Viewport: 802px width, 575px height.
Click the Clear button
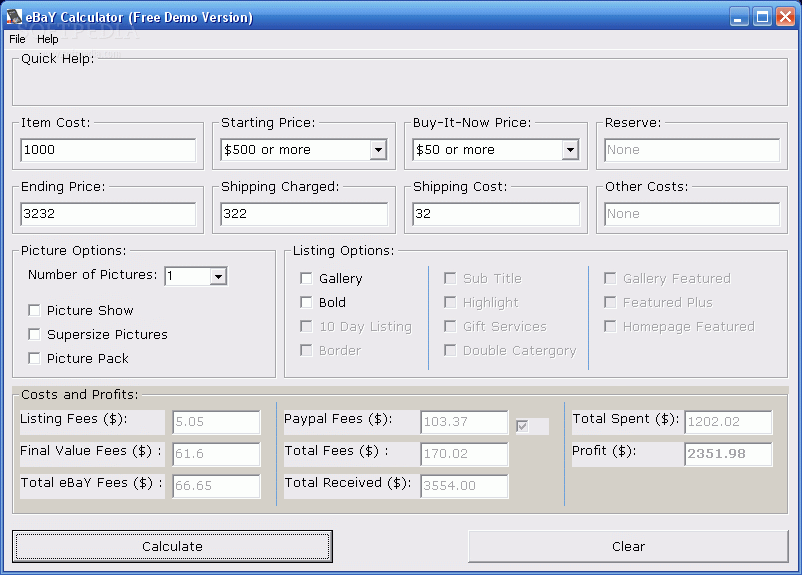(x=628, y=546)
